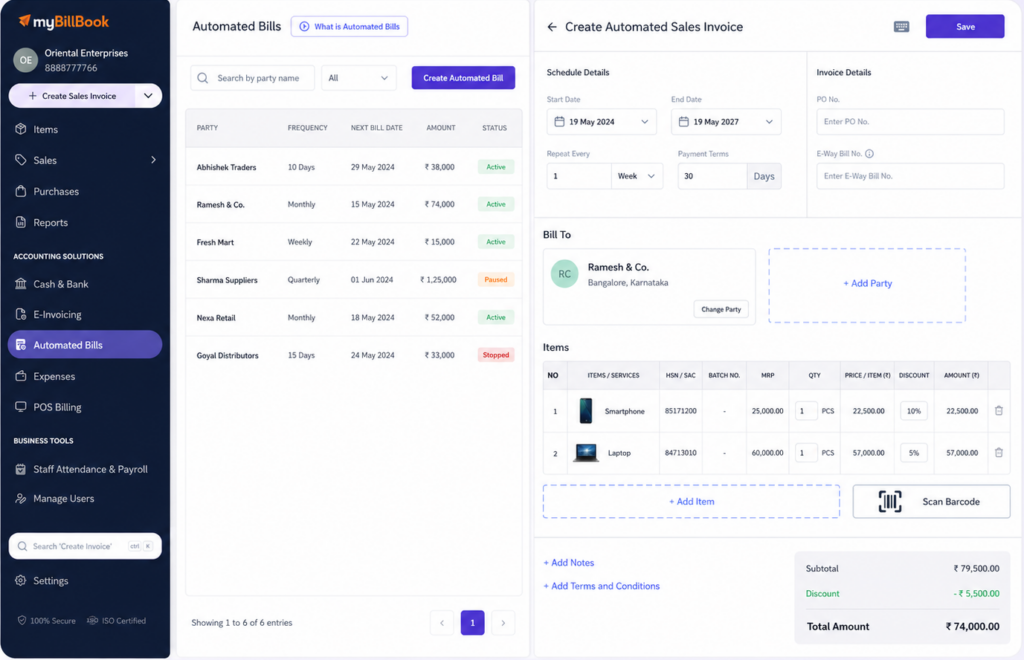
Task: Go back using the arrow icon
Action: coord(552,27)
